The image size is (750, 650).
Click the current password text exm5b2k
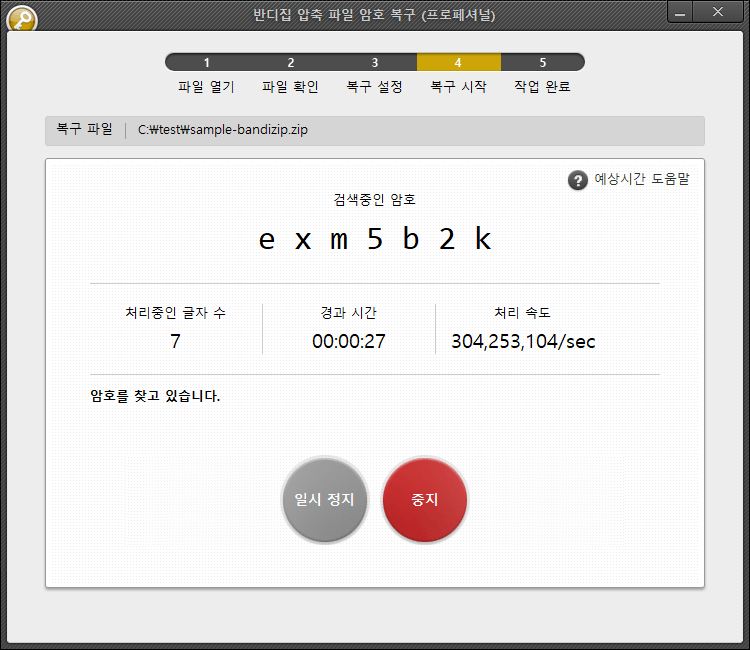point(375,239)
